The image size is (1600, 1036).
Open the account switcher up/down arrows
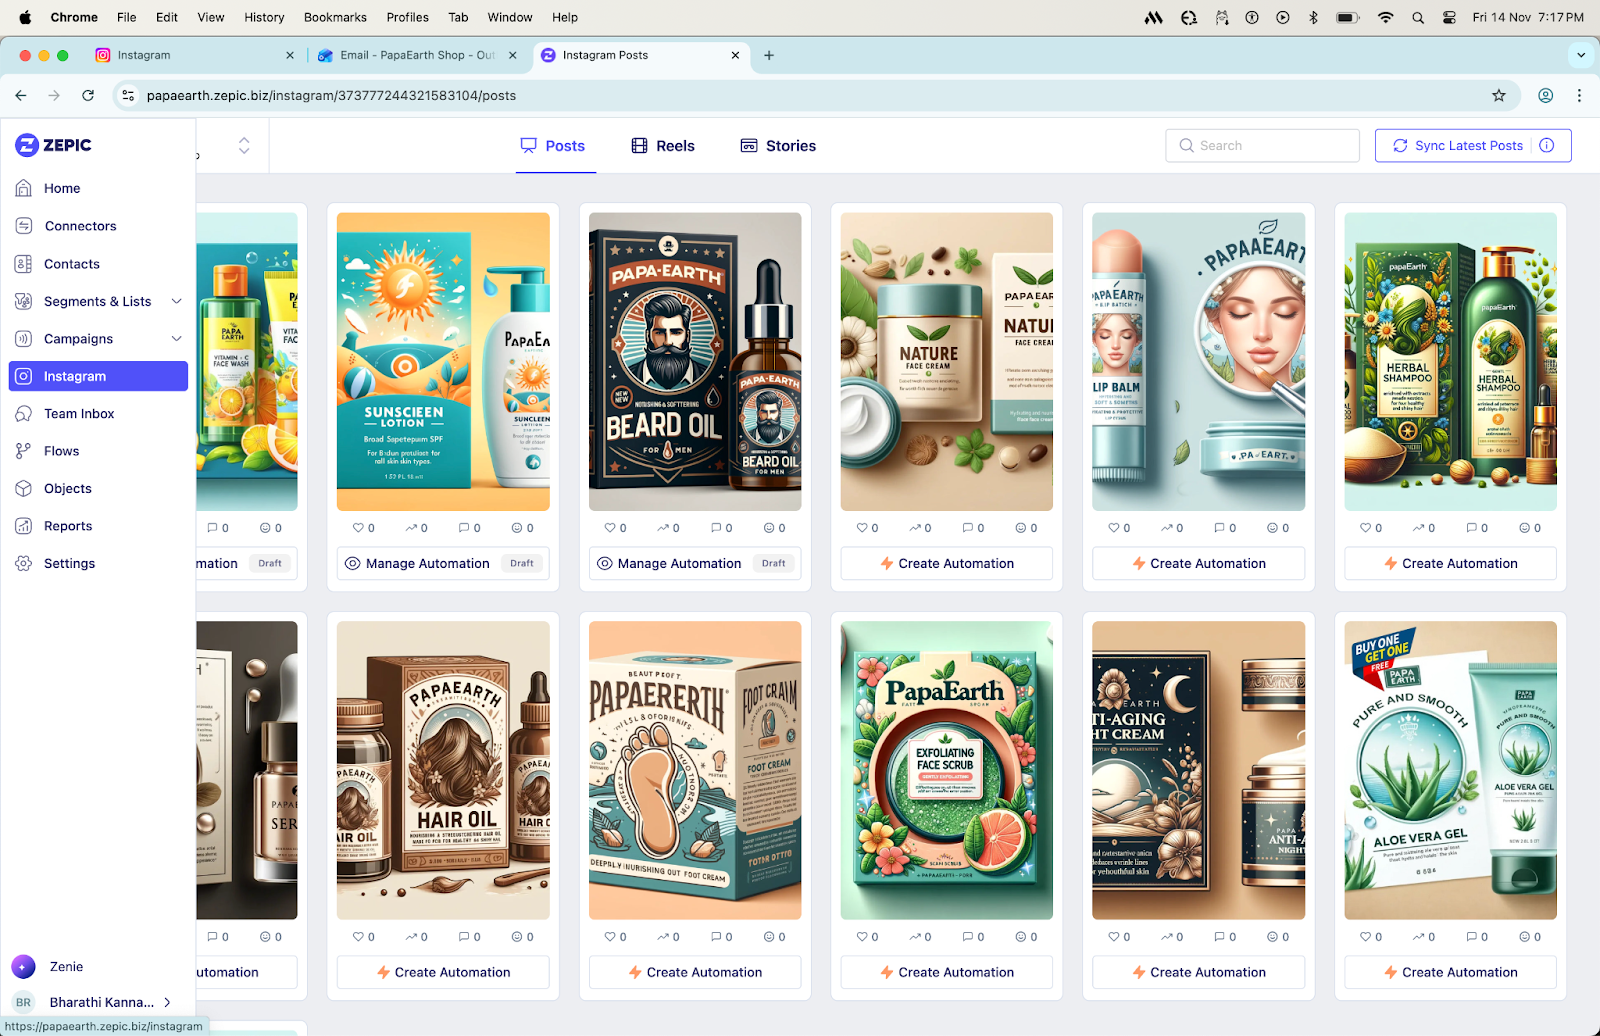point(244,145)
